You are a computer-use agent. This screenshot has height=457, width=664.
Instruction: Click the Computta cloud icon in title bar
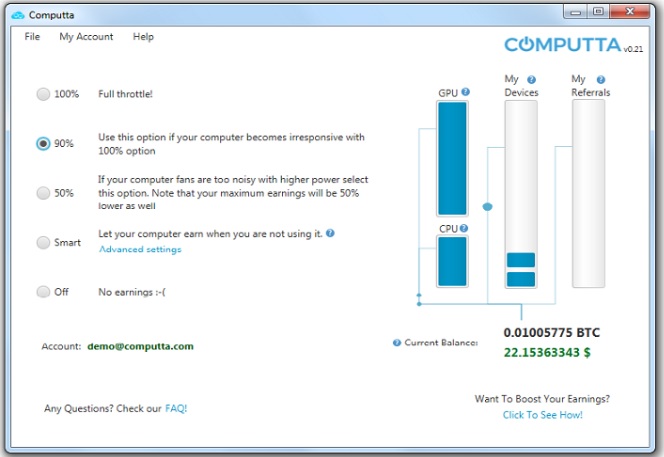18,15
